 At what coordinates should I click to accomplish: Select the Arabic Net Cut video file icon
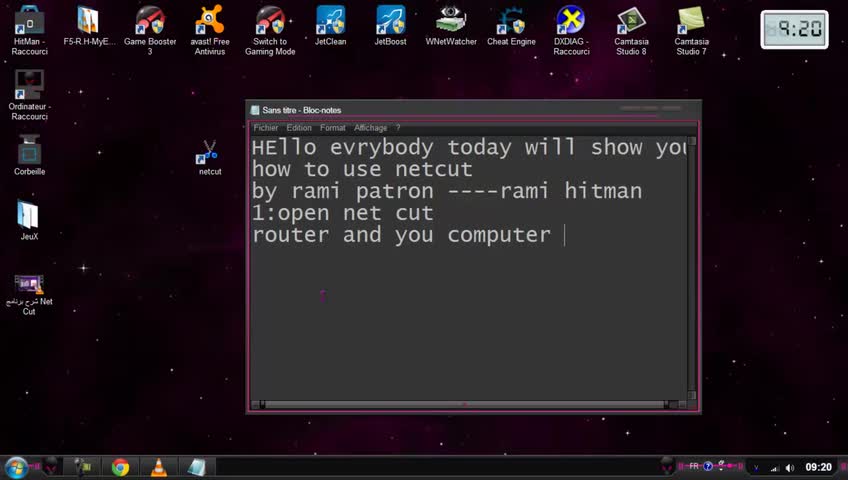pyautogui.click(x=29, y=295)
